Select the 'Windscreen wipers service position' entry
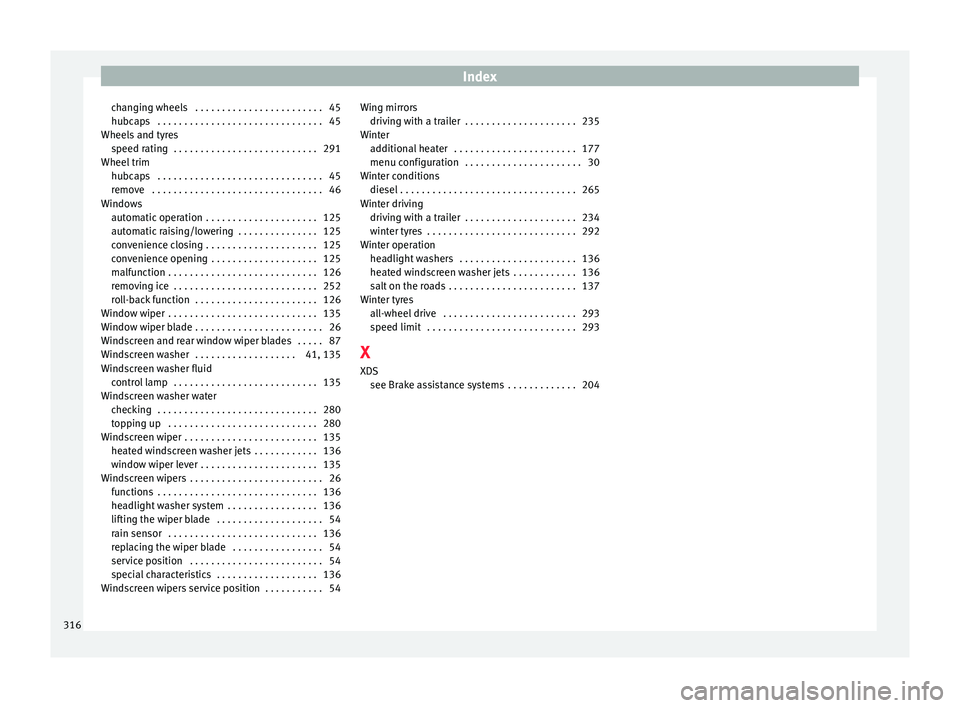The width and height of the screenshot is (960, 708). pos(221,589)
